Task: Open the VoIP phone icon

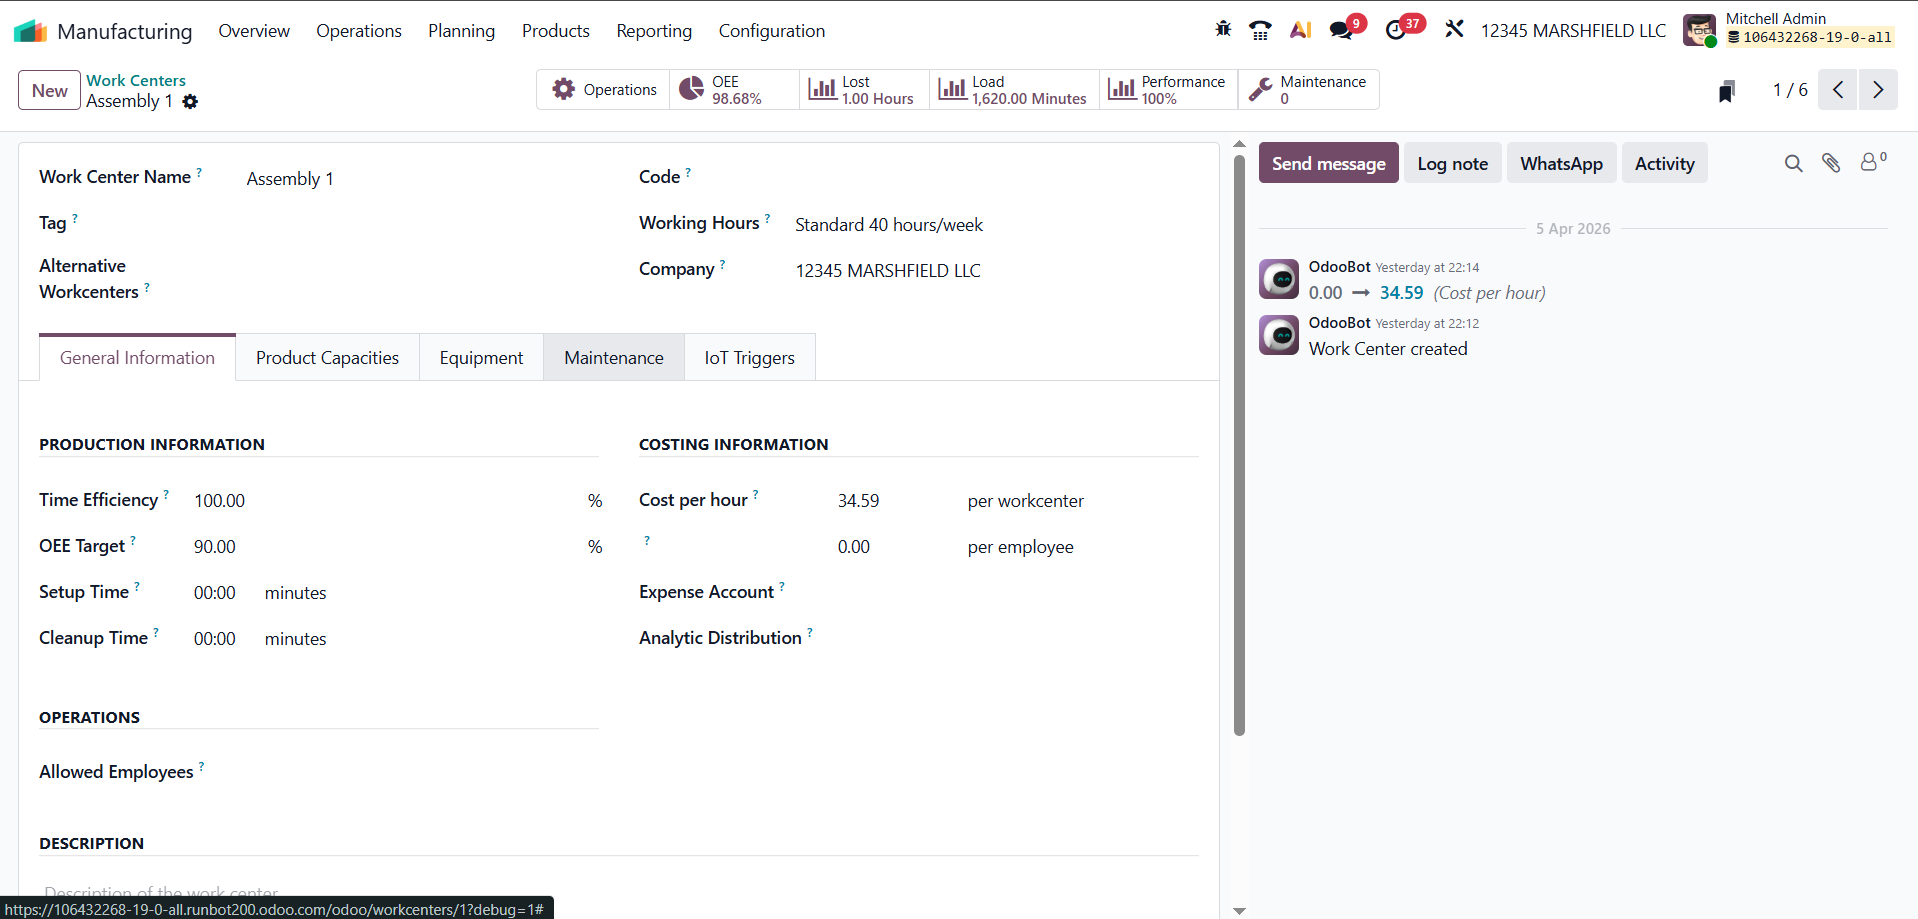Action: point(1260,31)
